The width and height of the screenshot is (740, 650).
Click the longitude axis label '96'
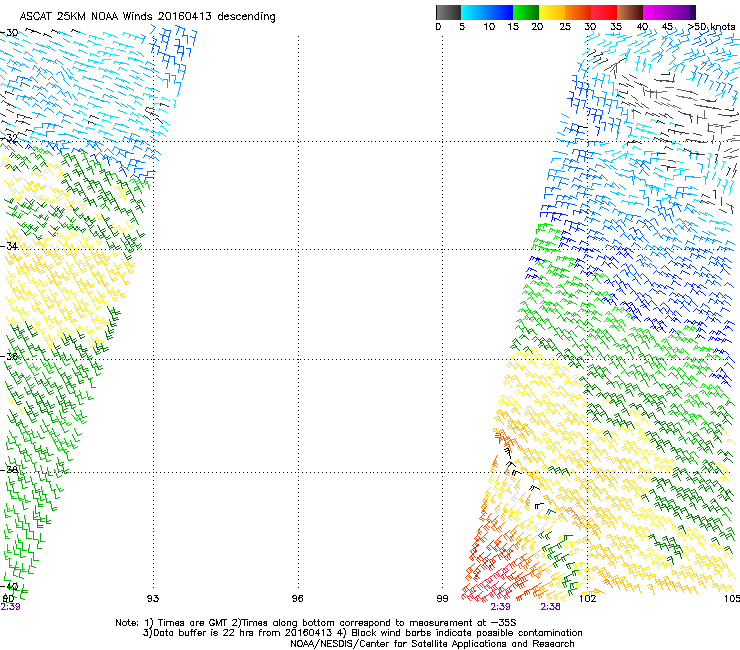[x=297, y=599]
